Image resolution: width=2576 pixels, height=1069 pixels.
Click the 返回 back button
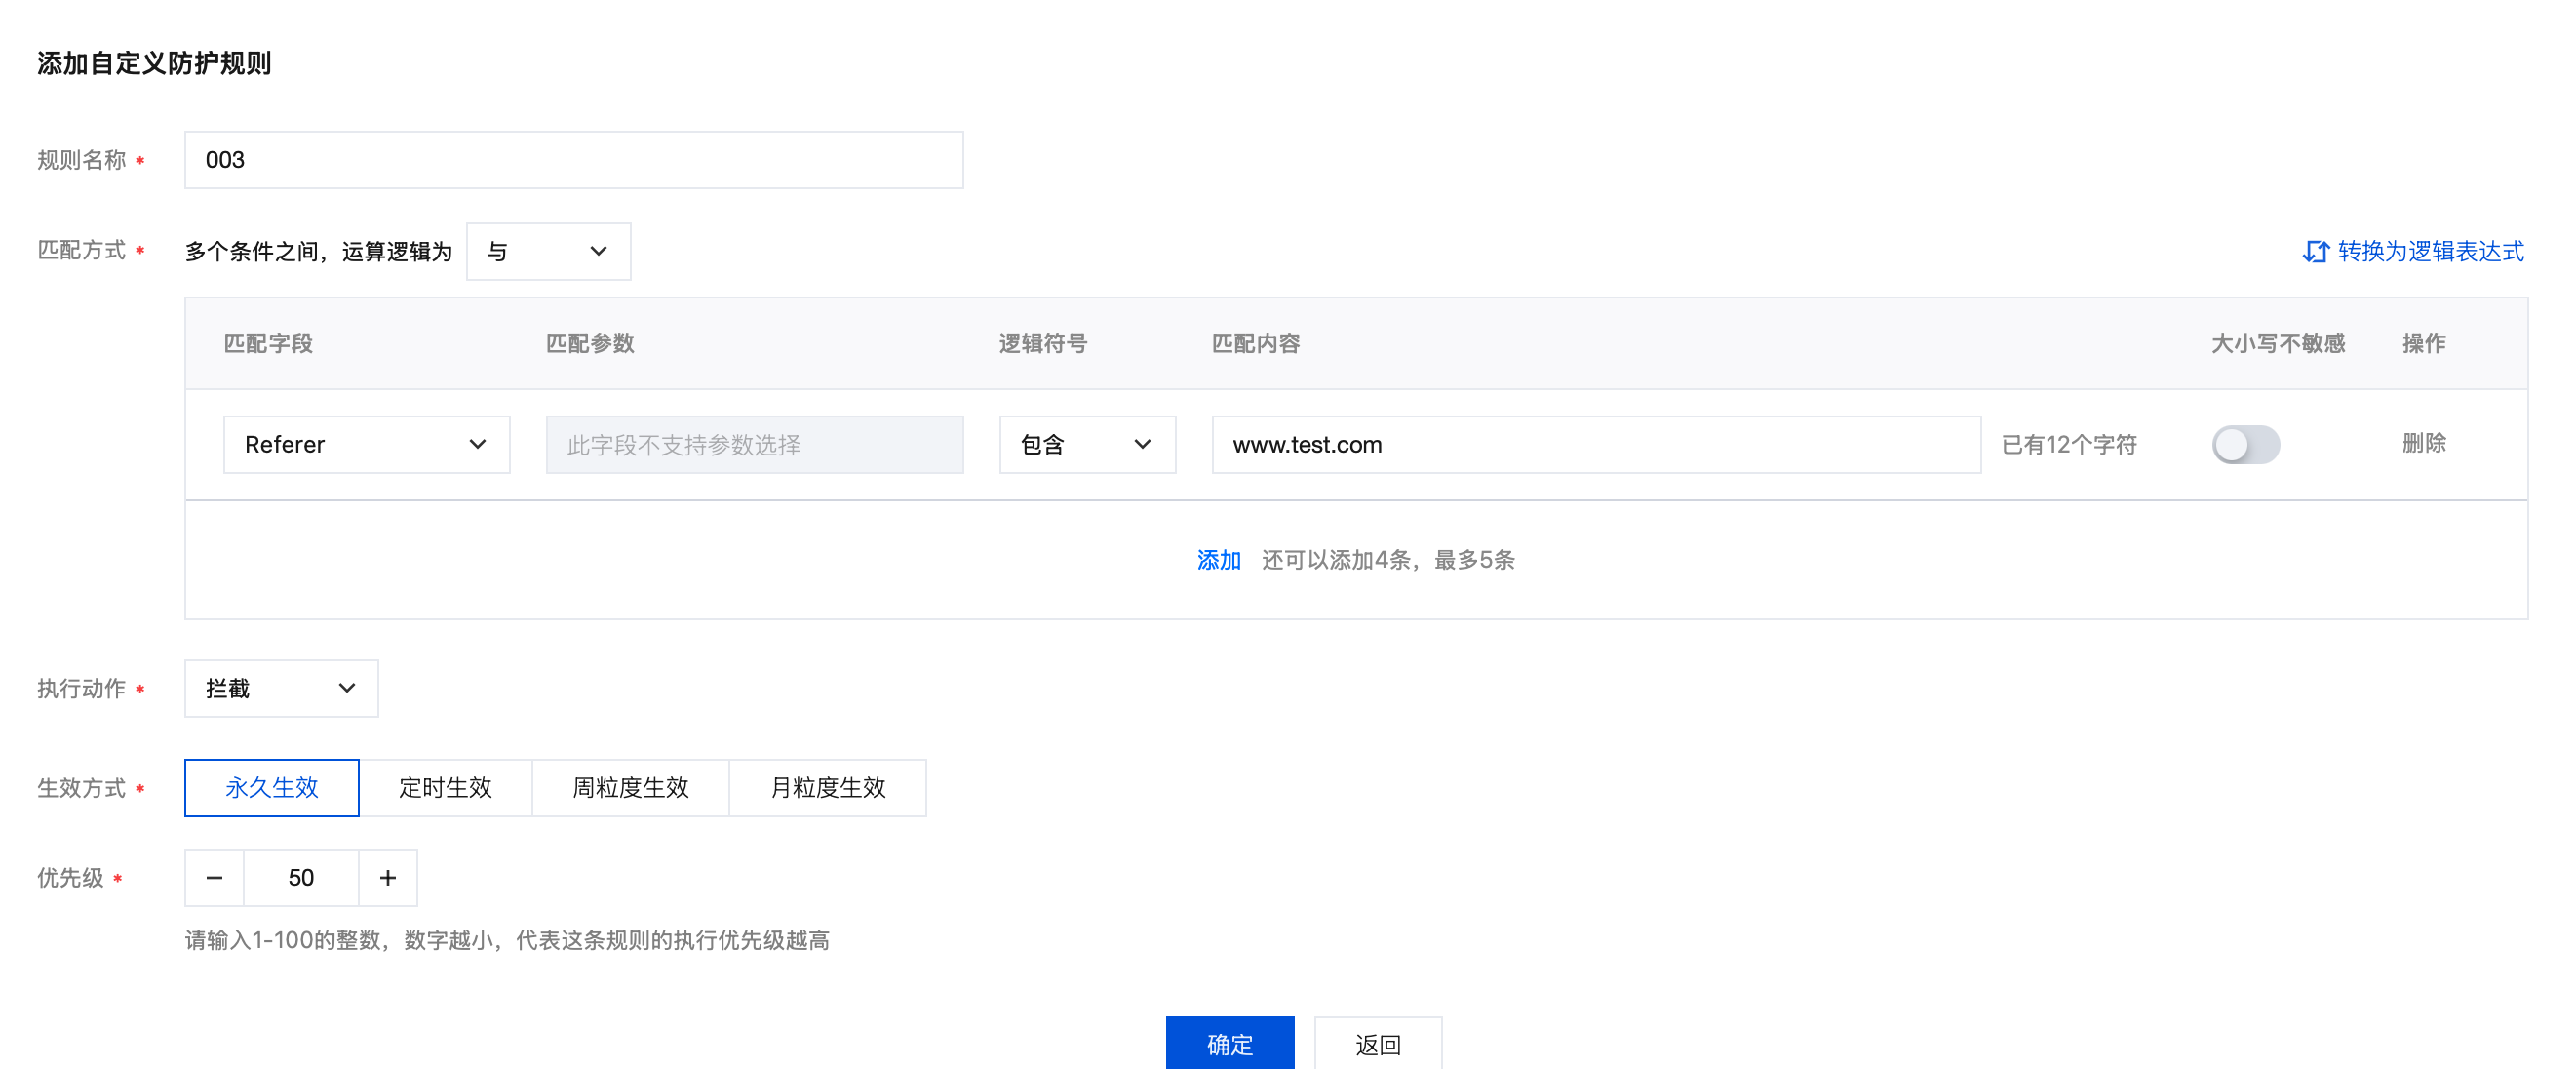pos(1377,1043)
